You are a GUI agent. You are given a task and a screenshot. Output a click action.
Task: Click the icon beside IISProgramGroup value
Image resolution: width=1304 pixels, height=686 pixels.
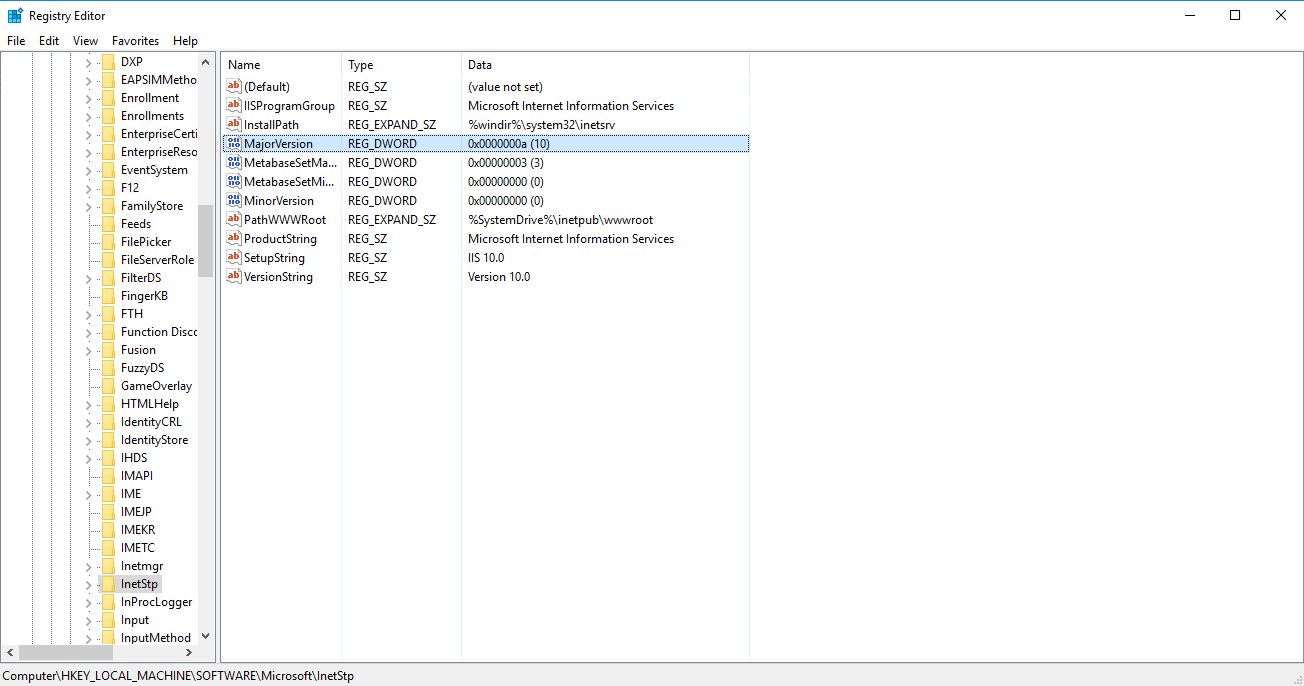(x=234, y=106)
